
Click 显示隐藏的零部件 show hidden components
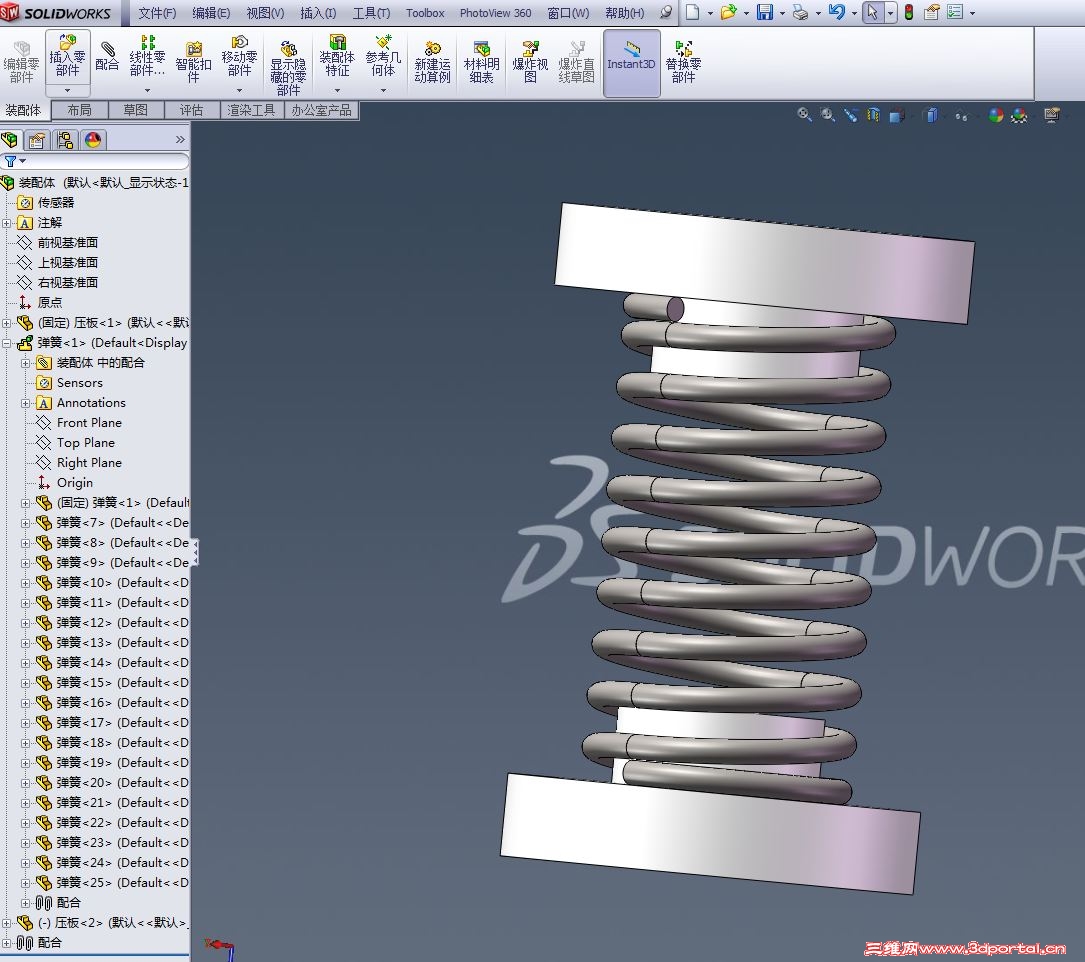[288, 68]
